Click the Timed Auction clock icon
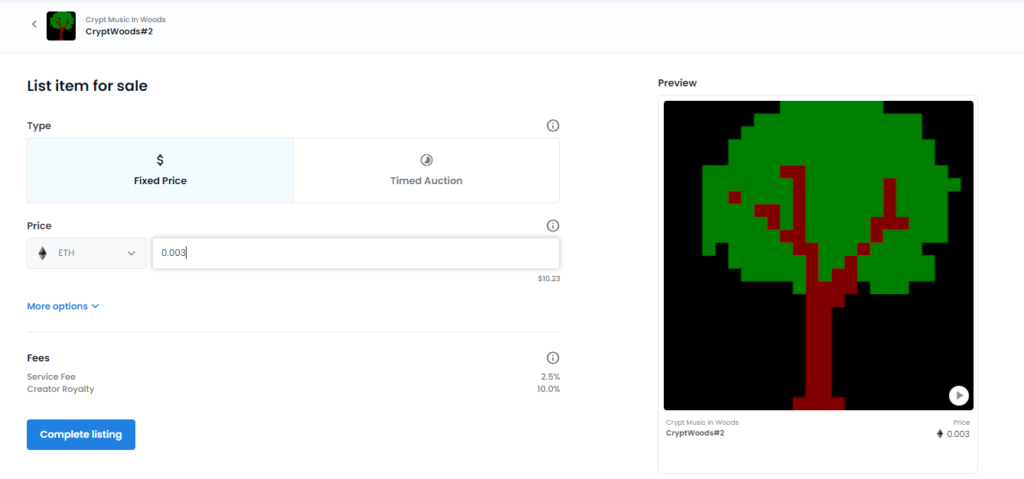 [x=426, y=160]
